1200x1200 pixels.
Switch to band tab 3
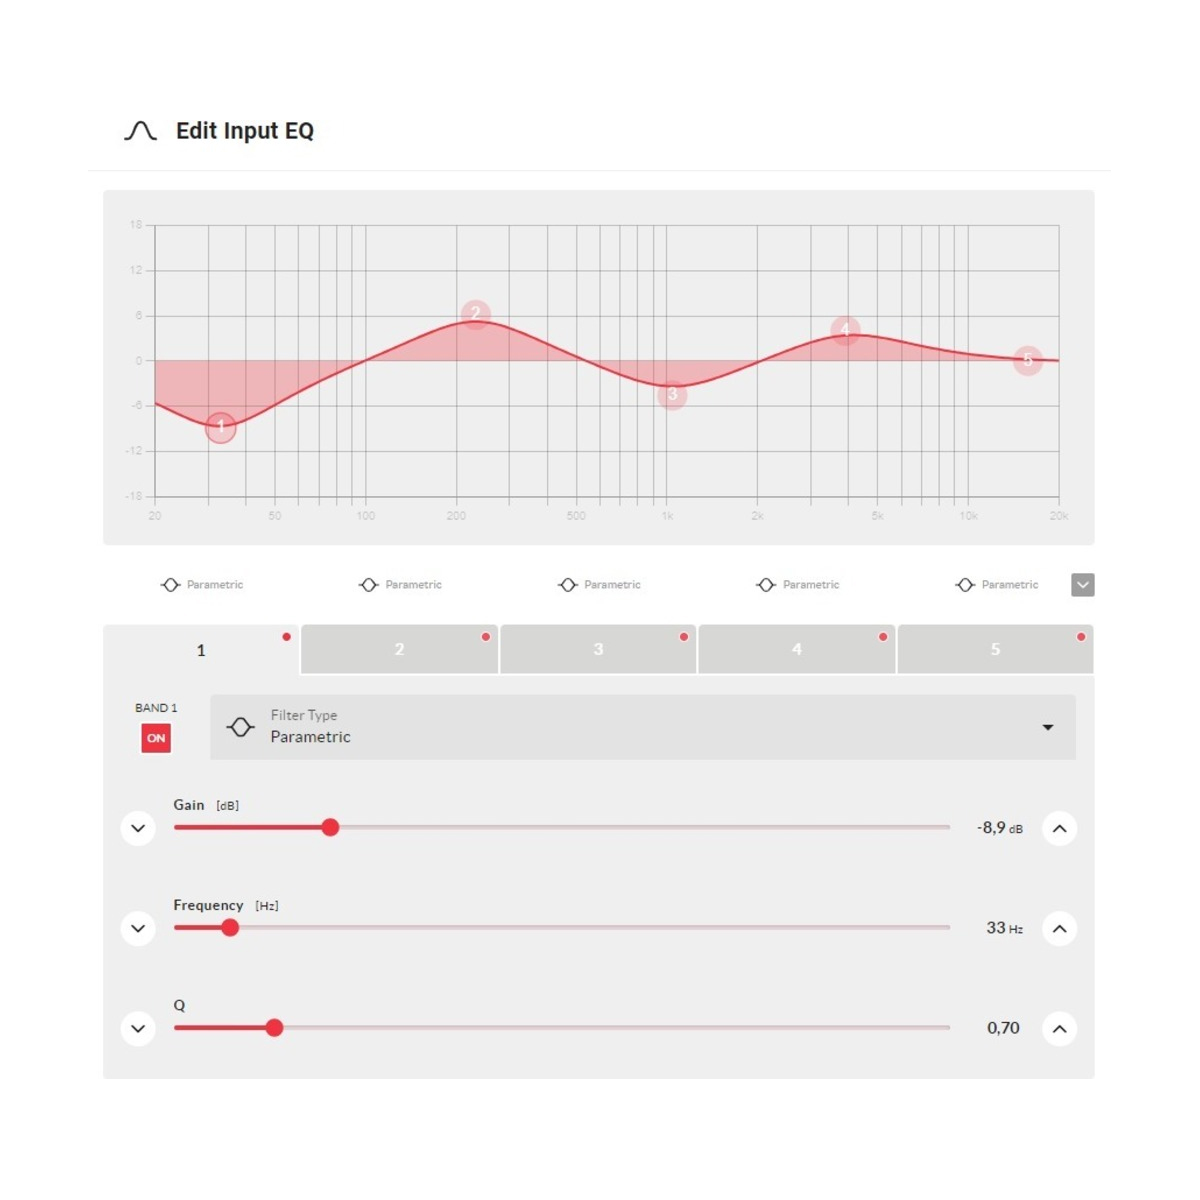598,649
